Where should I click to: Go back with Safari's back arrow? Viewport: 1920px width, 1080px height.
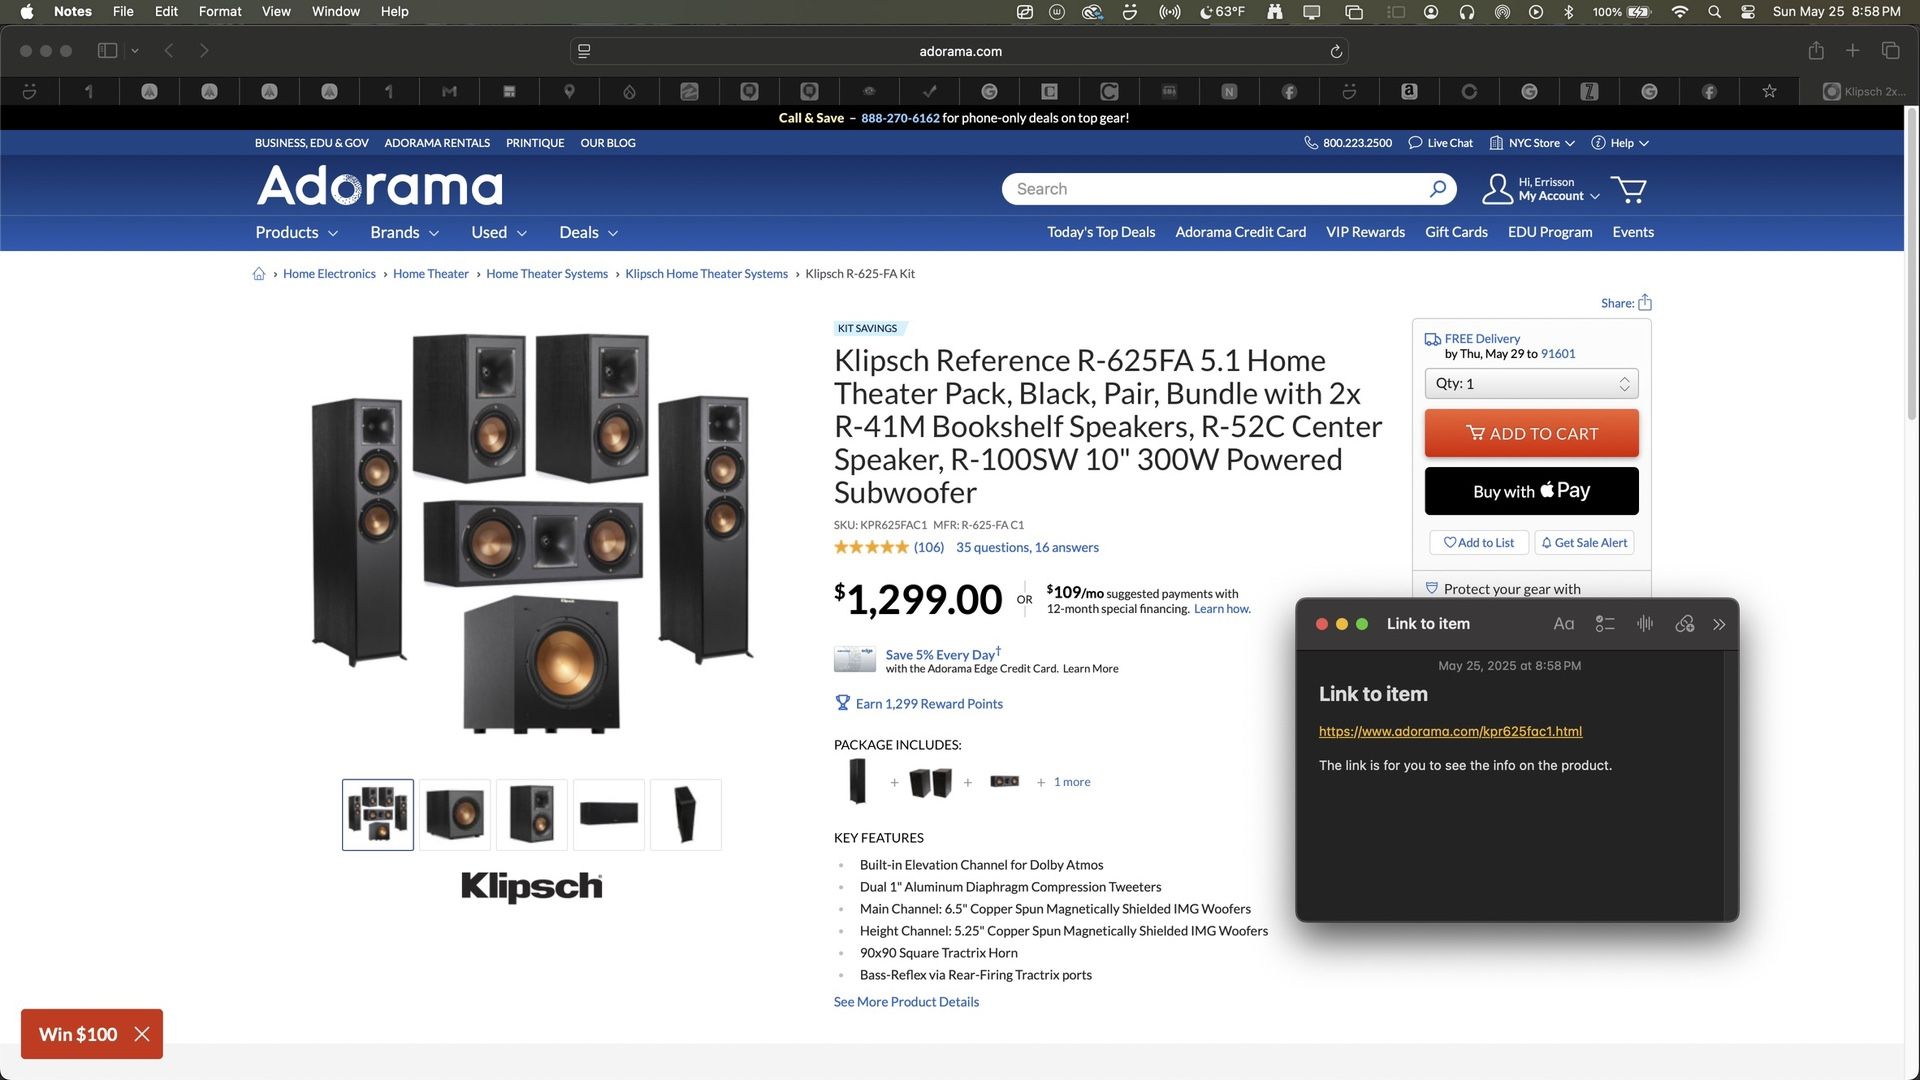[169, 51]
